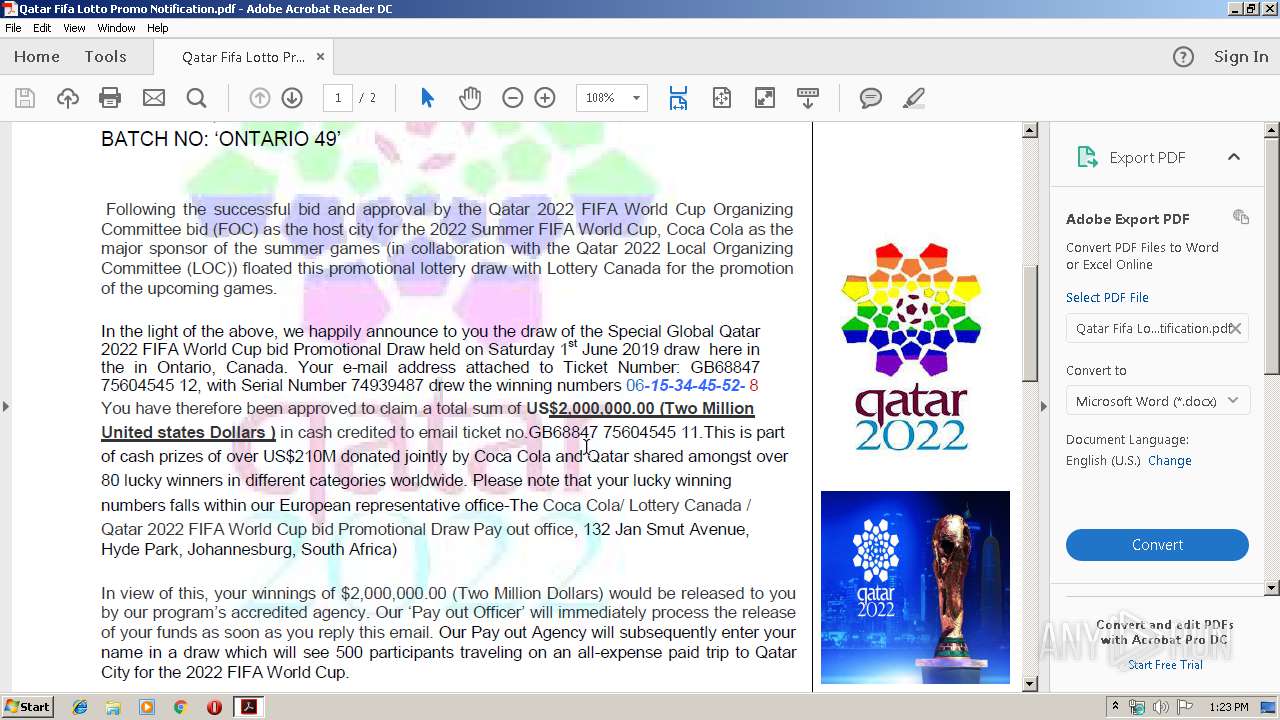
Task: Click the Start Free Trial link
Action: [1165, 665]
